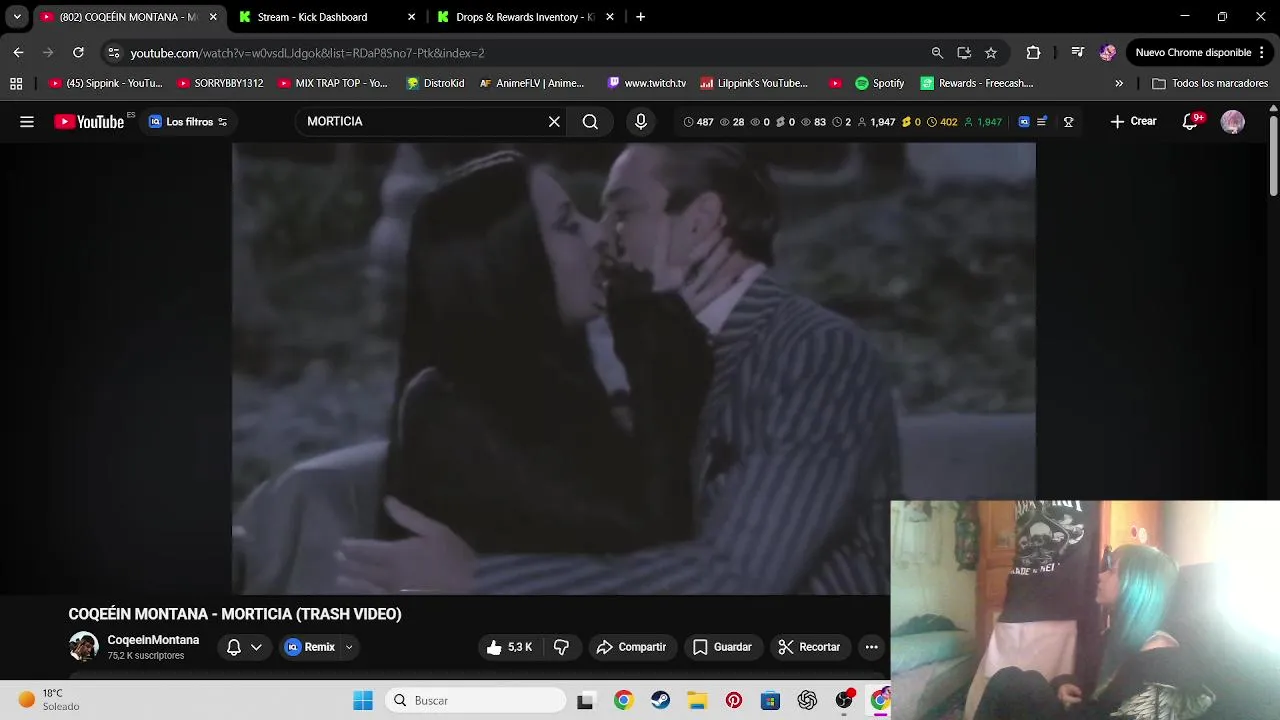
Task: Expand the Remix dropdown arrow
Action: point(349,647)
